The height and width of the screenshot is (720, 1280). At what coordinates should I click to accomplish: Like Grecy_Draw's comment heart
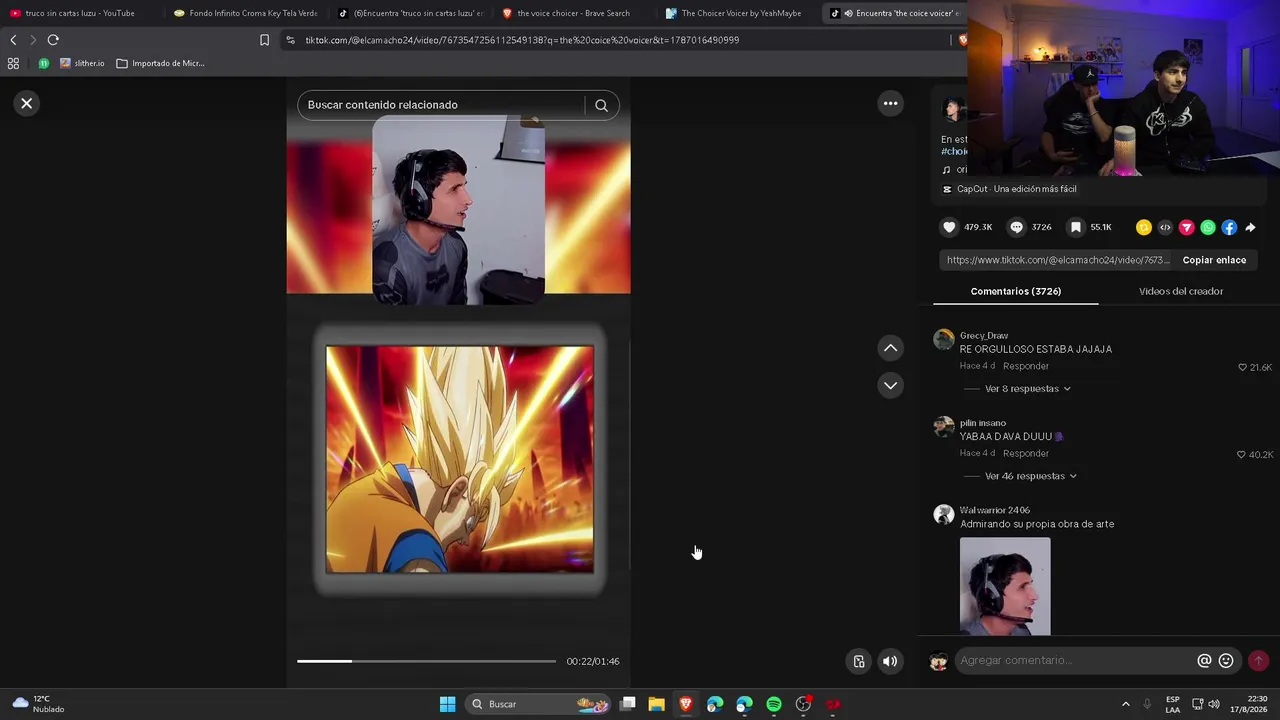[x=1242, y=367]
